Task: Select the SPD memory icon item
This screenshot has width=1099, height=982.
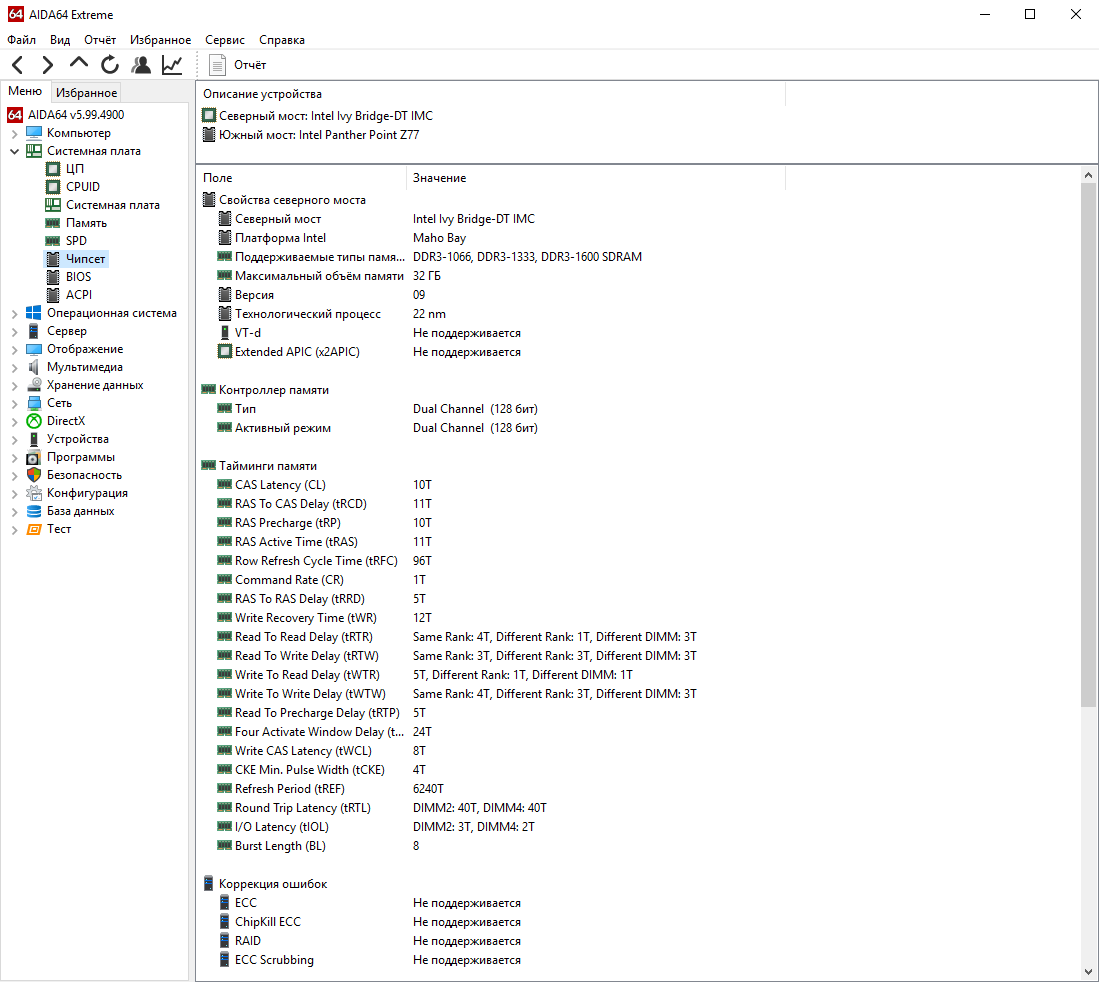Action: point(53,240)
